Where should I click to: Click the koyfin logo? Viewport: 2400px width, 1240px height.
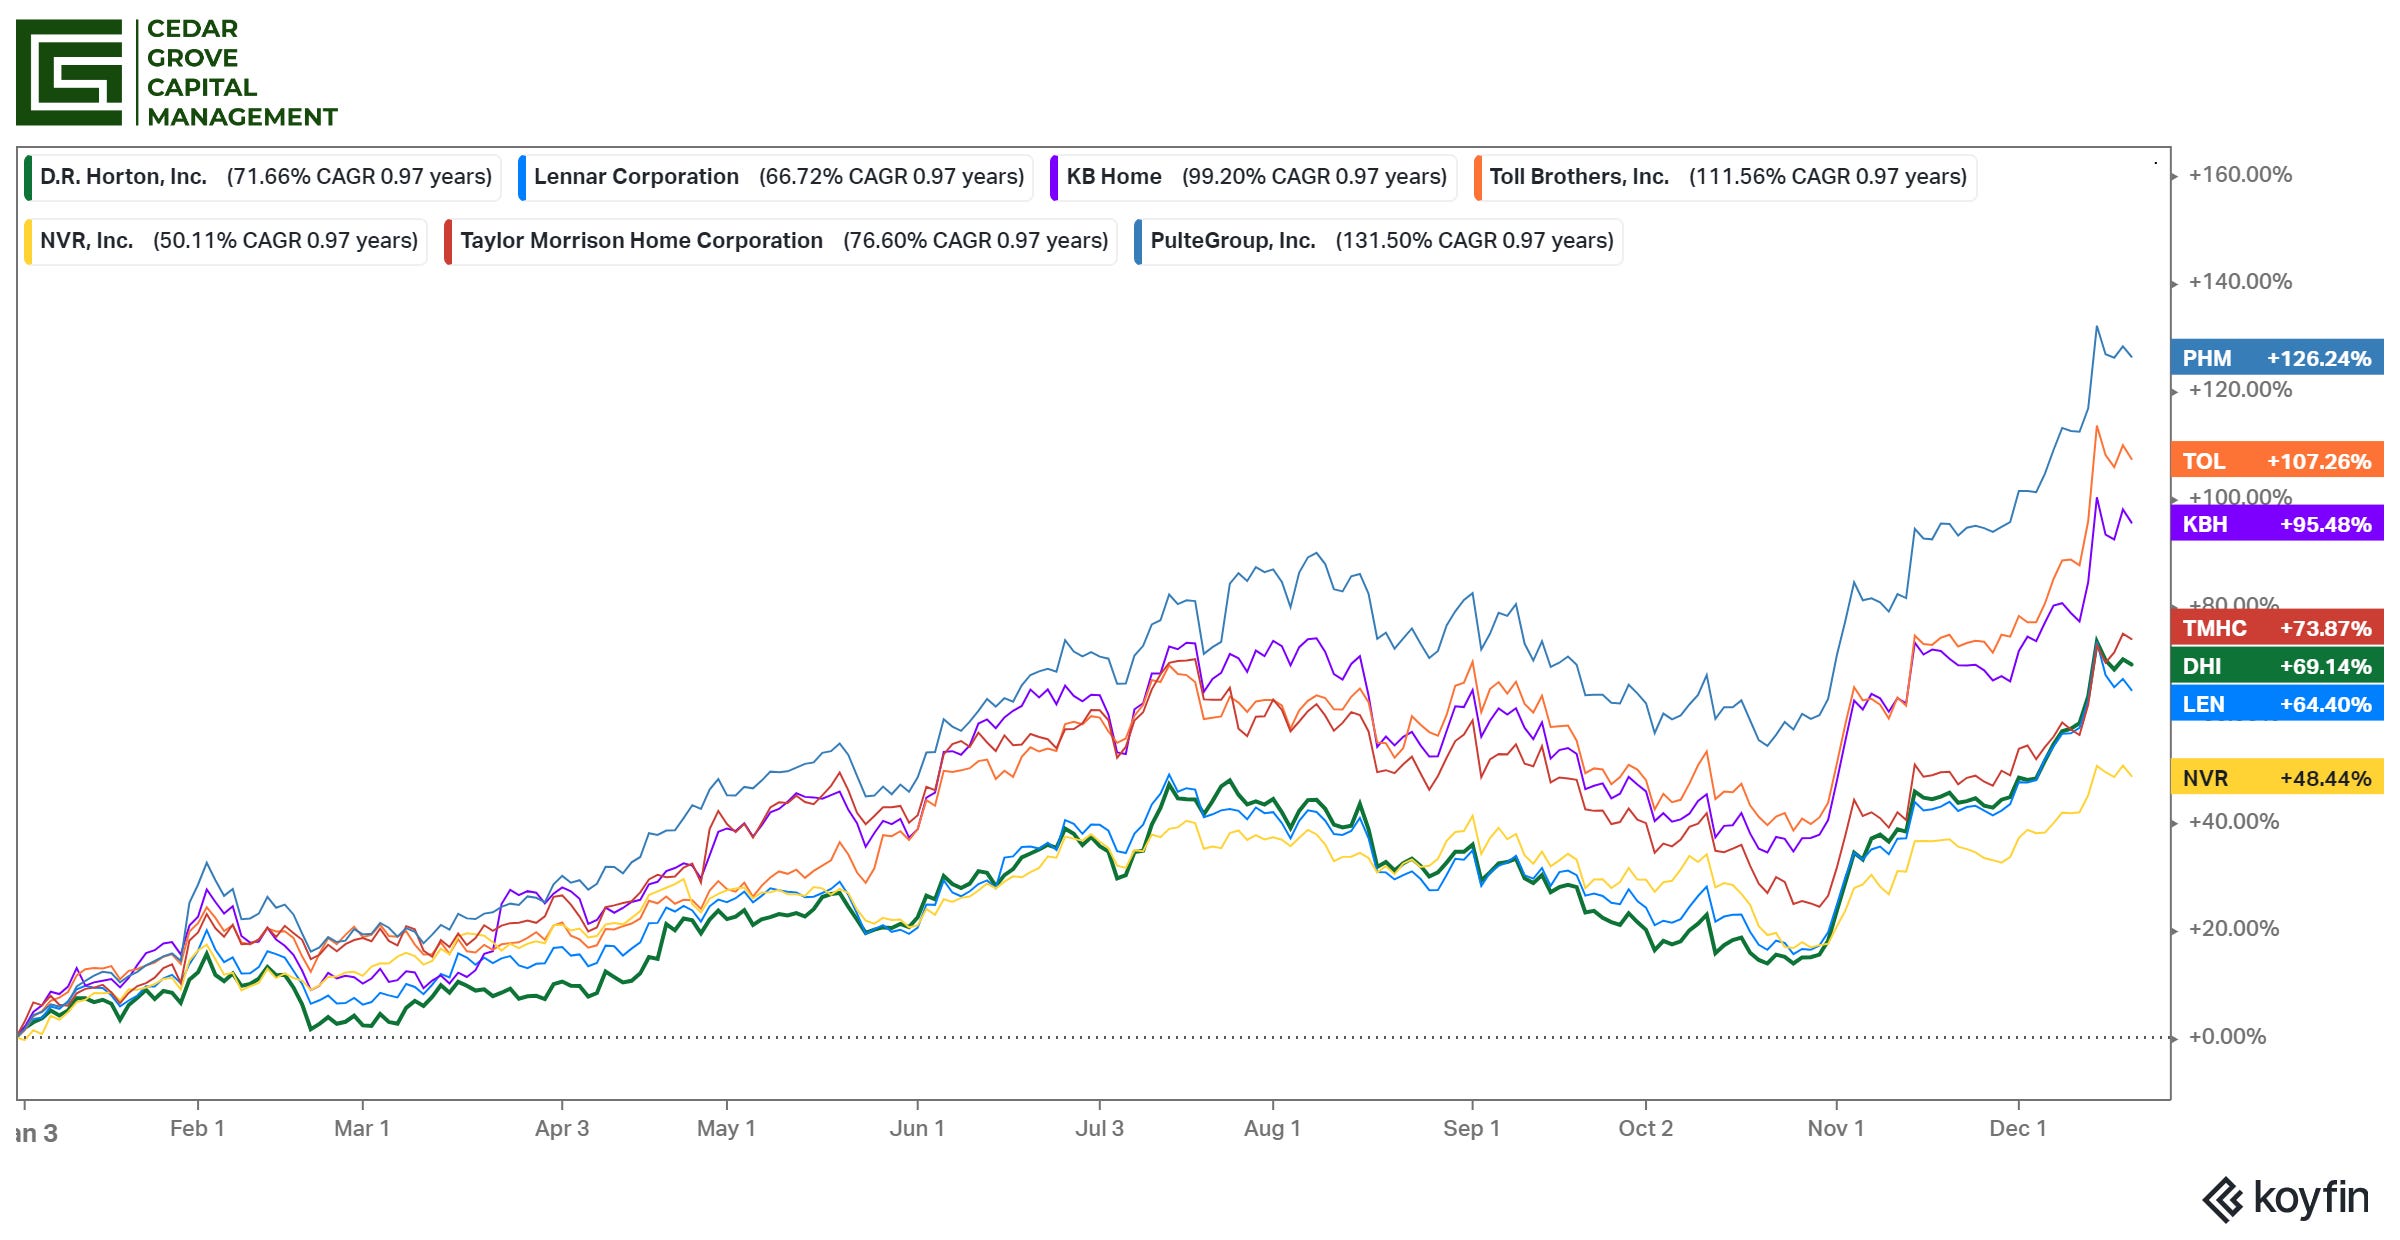coord(2286,1198)
